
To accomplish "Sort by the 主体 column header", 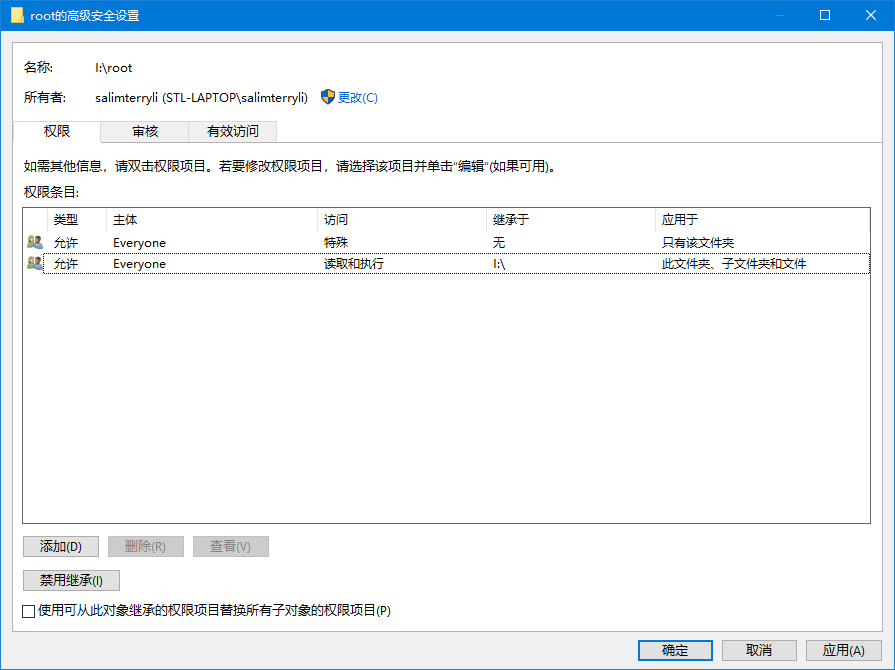I will tap(212, 220).
